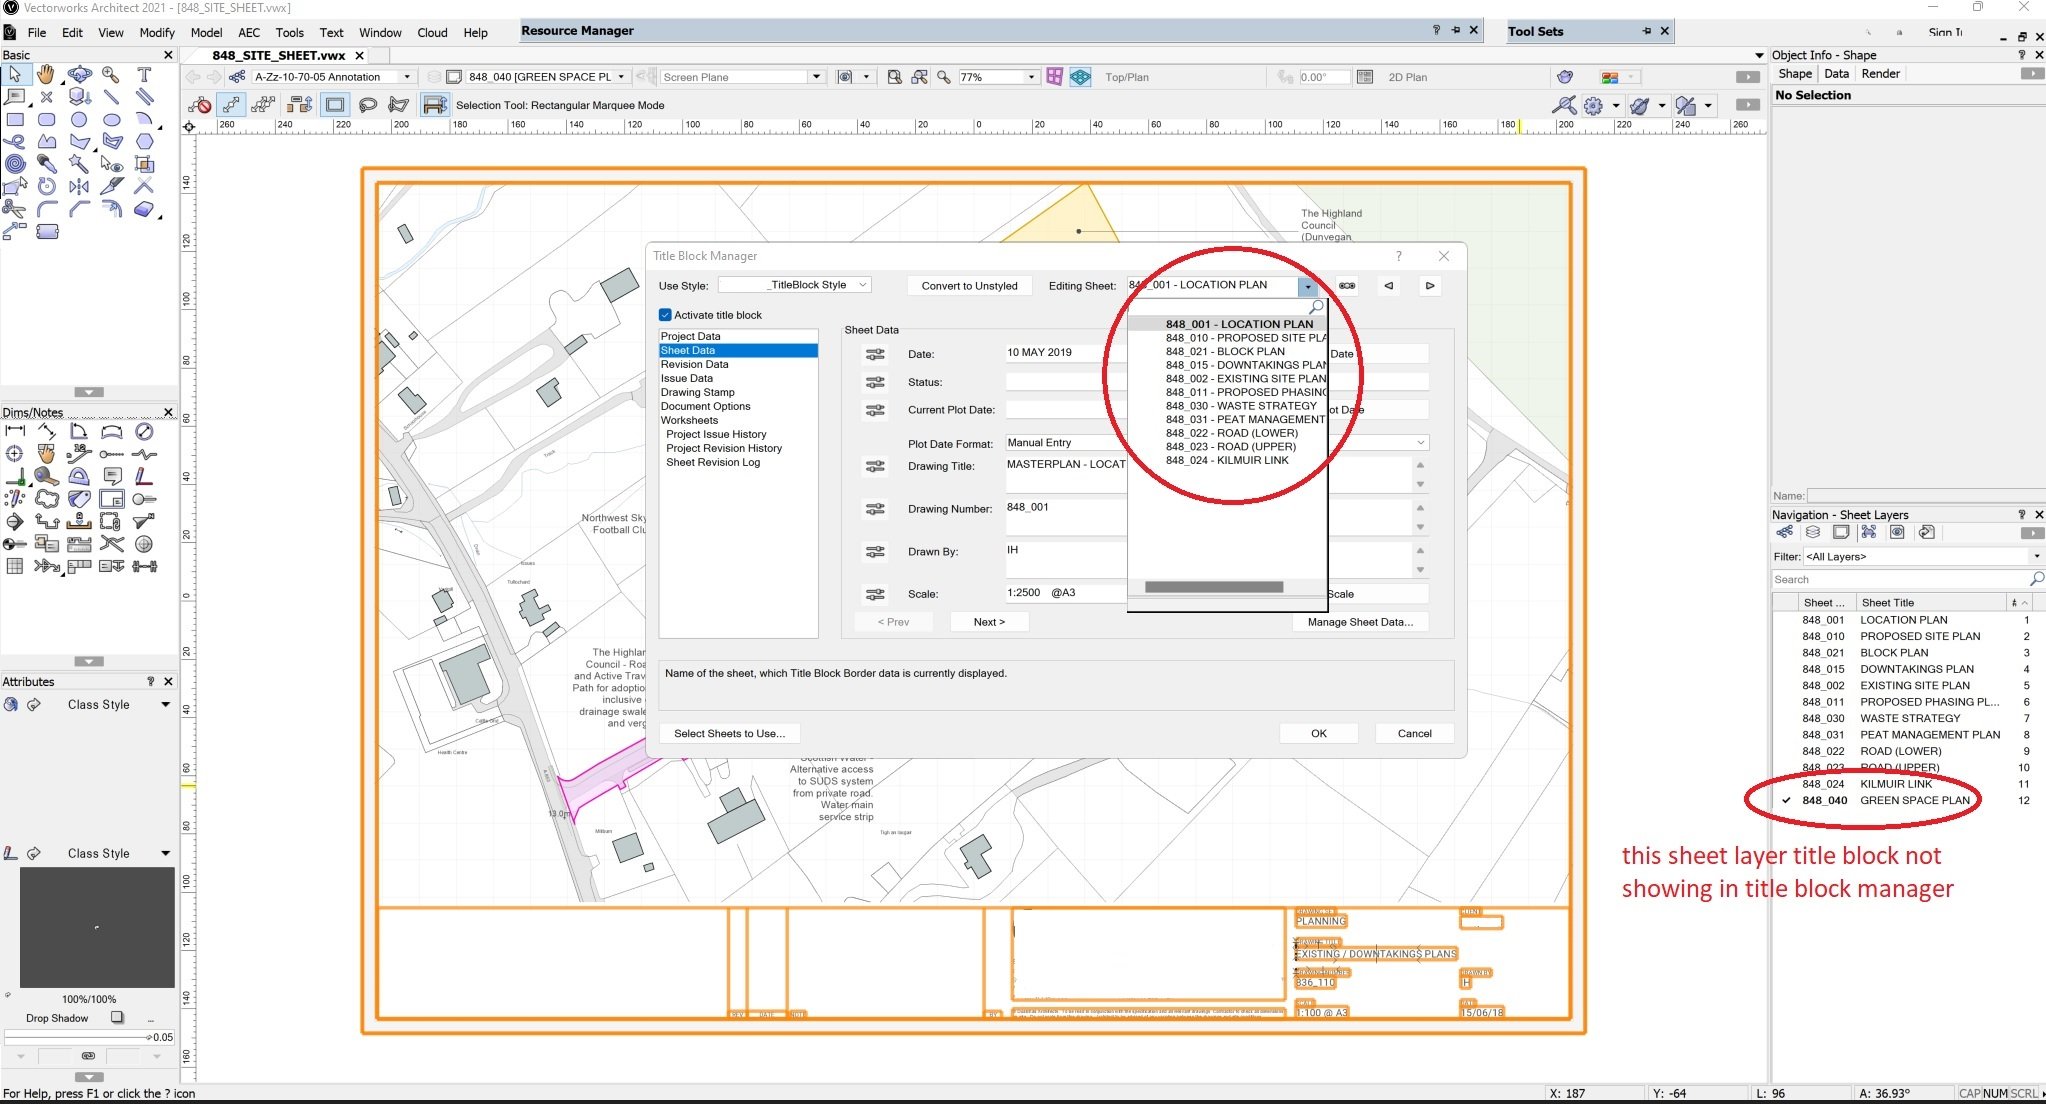
Task: Open the Use Style dropdown
Action: click(x=863, y=284)
